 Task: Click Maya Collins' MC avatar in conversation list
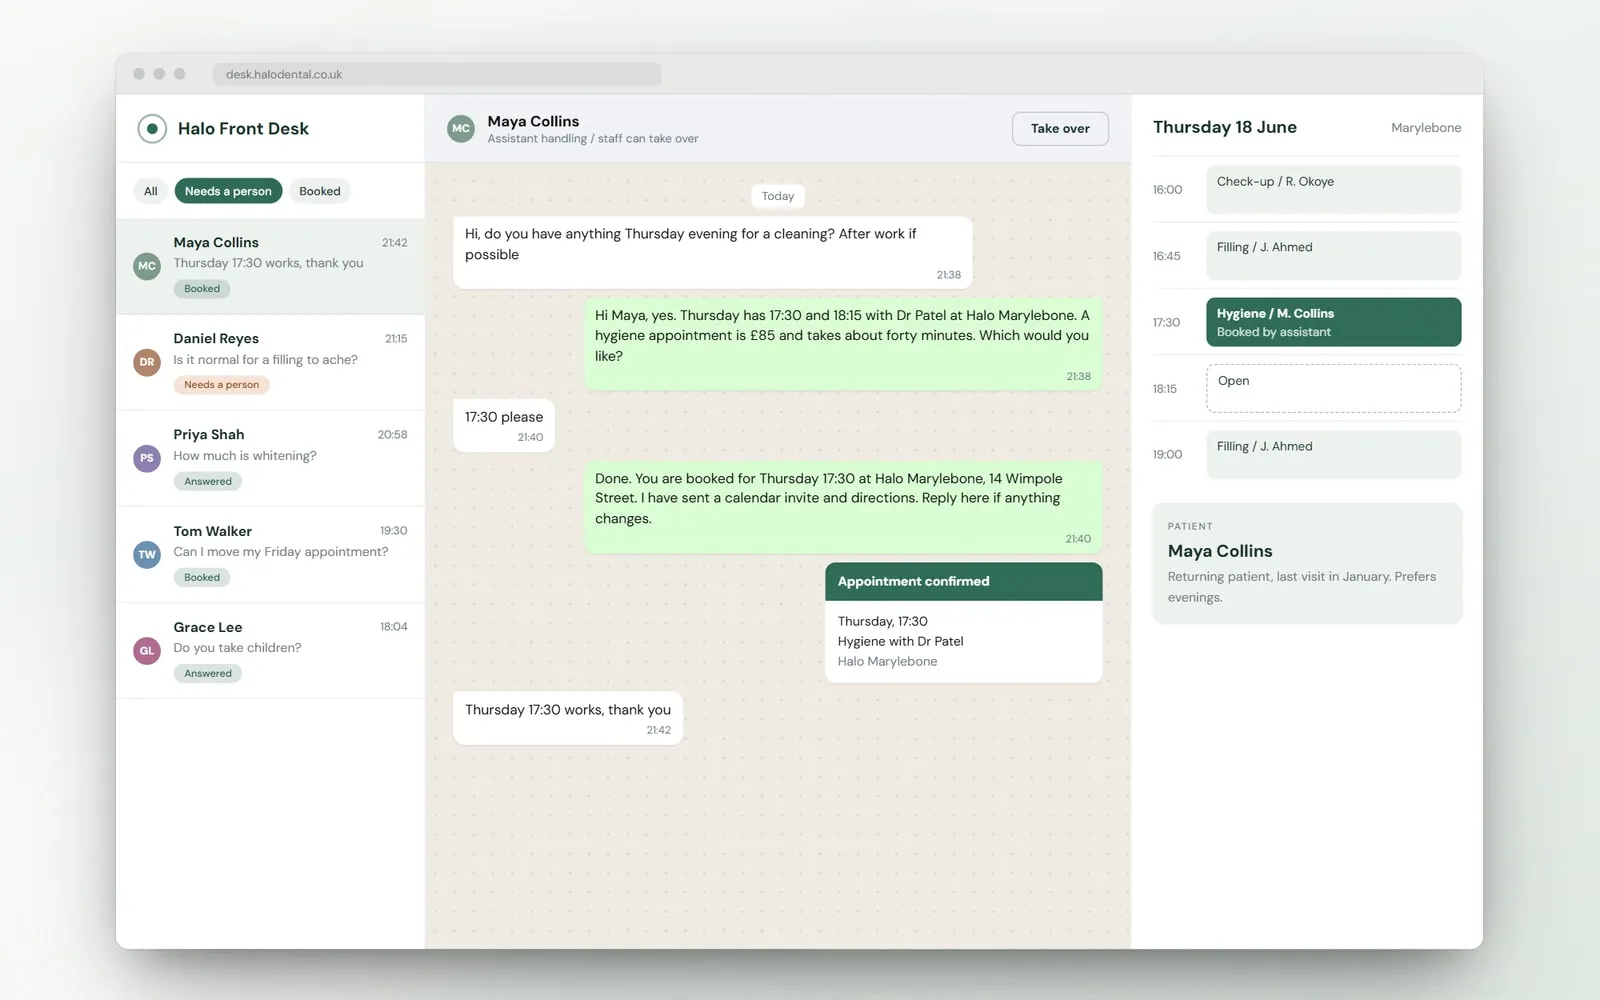tap(147, 266)
